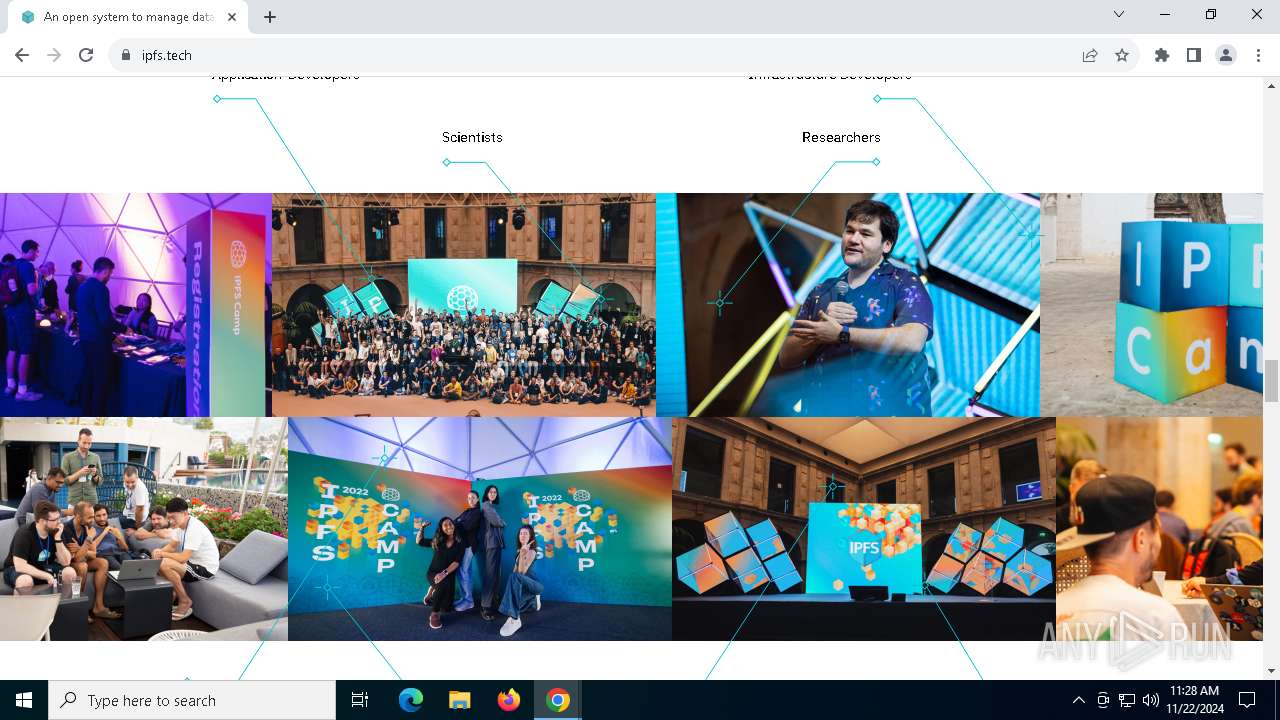This screenshot has height=720, width=1280.
Task: Open File Explorer from taskbar
Action: pos(459,700)
